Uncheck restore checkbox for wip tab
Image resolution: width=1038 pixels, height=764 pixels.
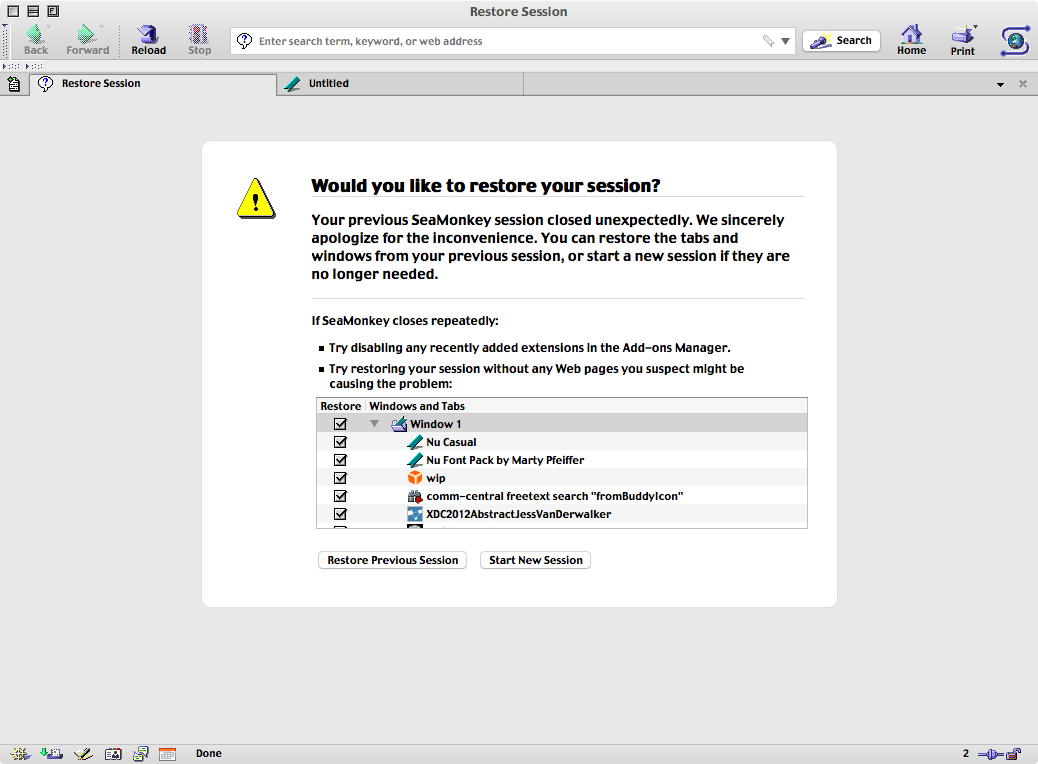340,478
